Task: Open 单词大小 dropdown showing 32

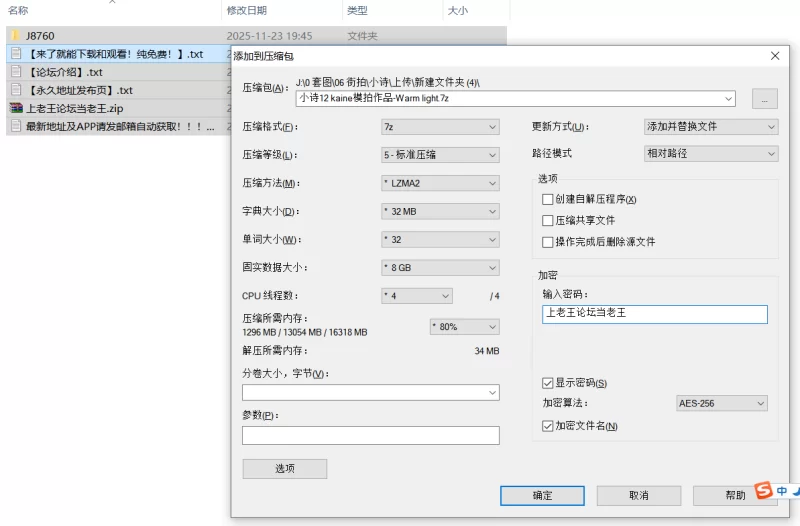Action: click(440, 239)
